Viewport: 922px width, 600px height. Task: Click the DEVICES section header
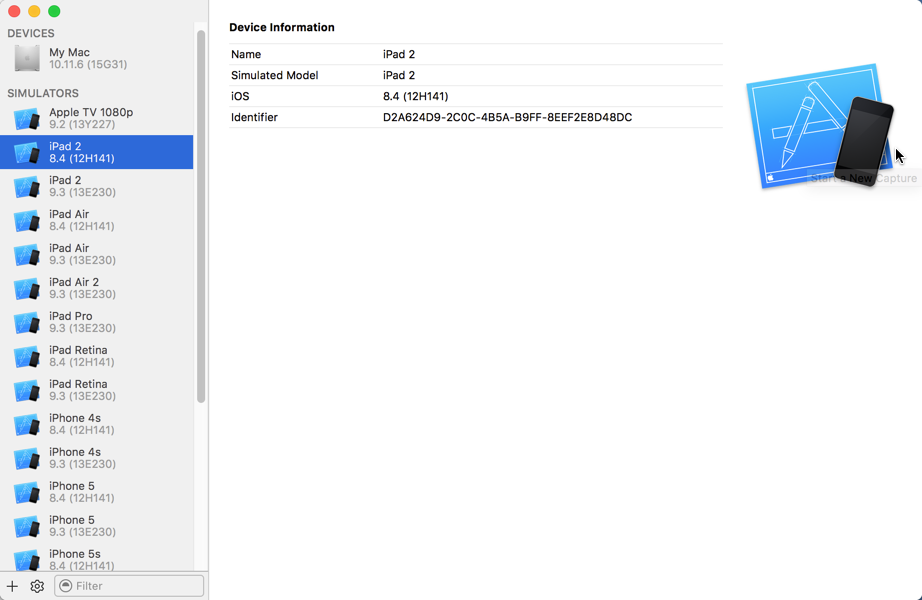coord(31,34)
